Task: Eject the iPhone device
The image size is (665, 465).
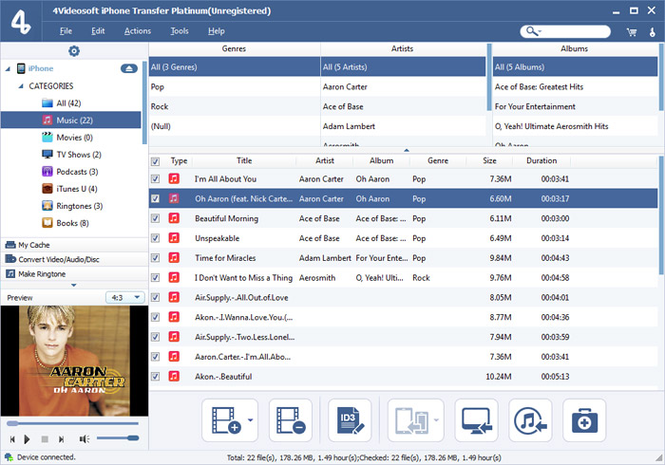Action: (x=129, y=68)
